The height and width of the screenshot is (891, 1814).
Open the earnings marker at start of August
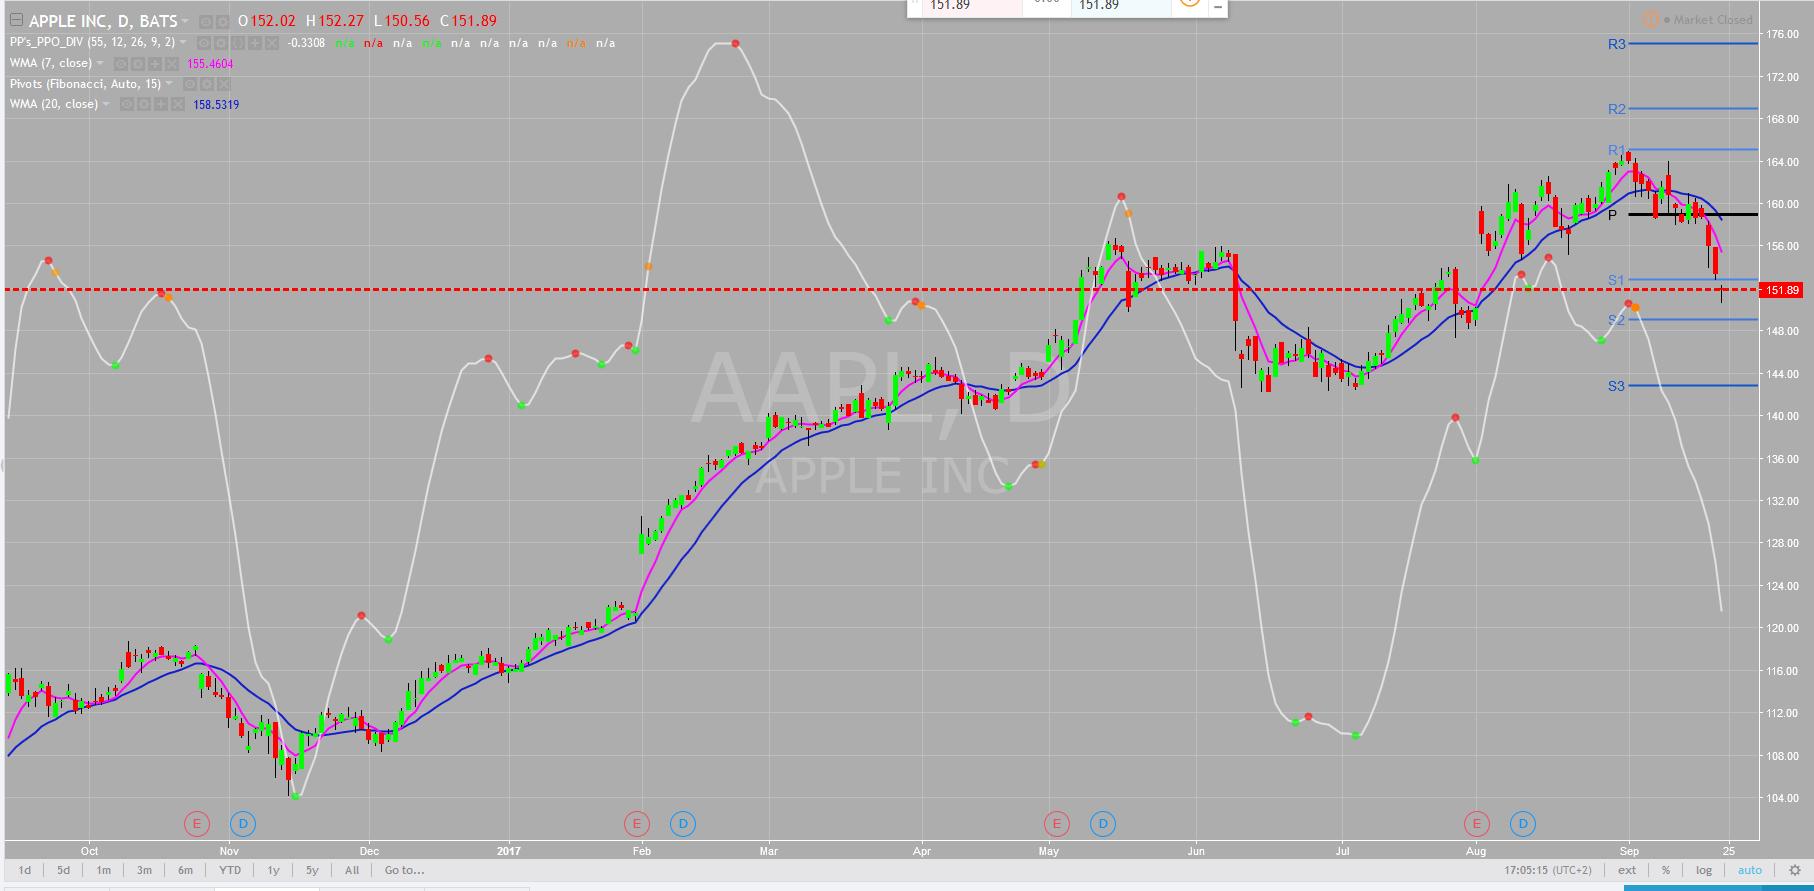point(1476,824)
